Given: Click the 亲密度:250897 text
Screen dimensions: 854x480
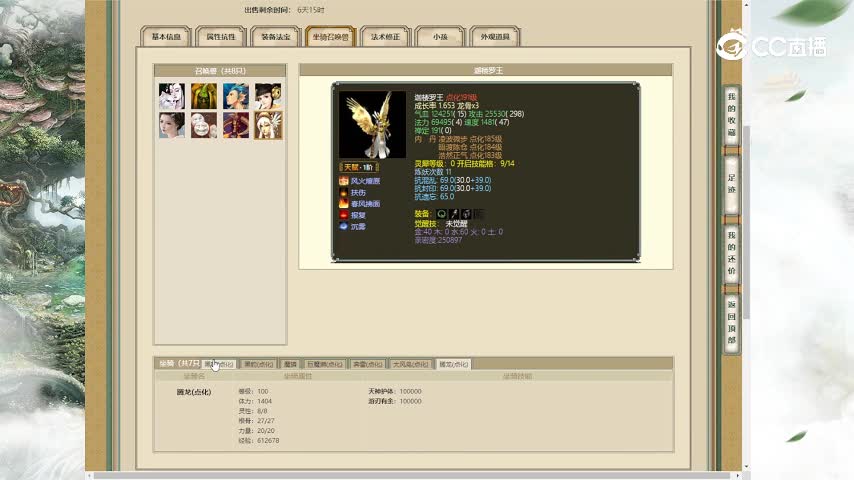Looking at the screenshot, I should coord(438,240).
